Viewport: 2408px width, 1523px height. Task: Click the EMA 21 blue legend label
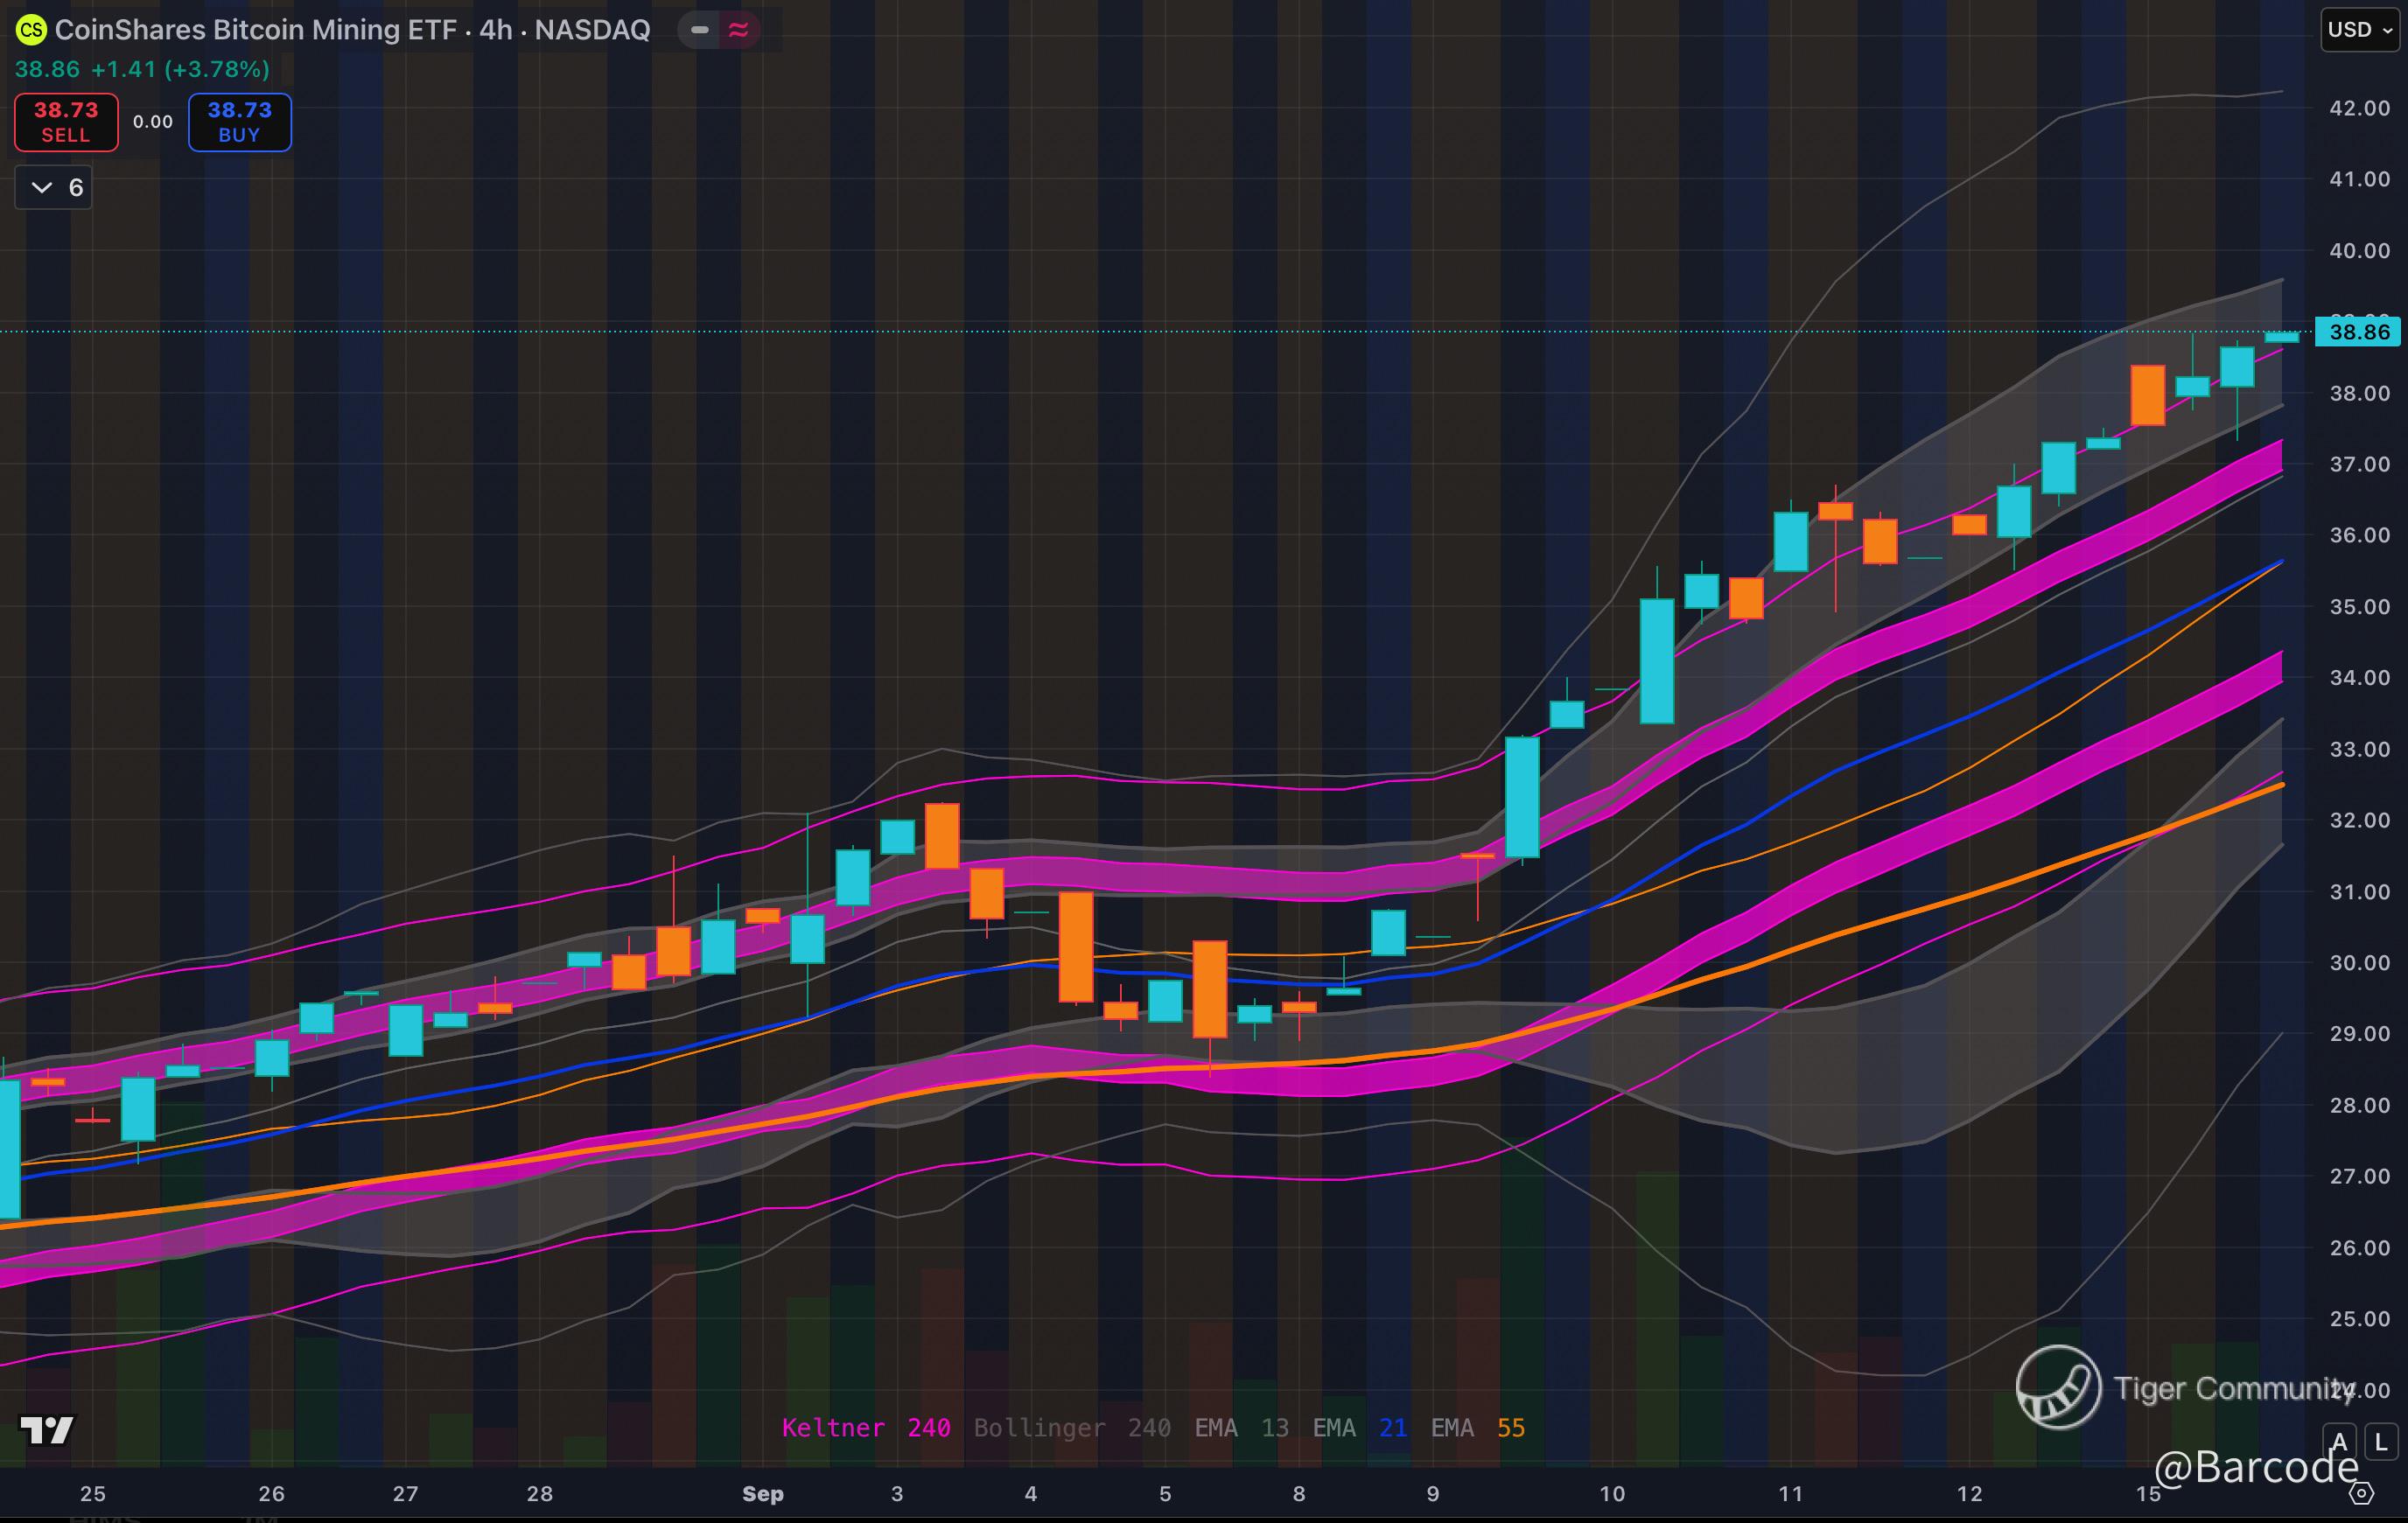click(1360, 1428)
